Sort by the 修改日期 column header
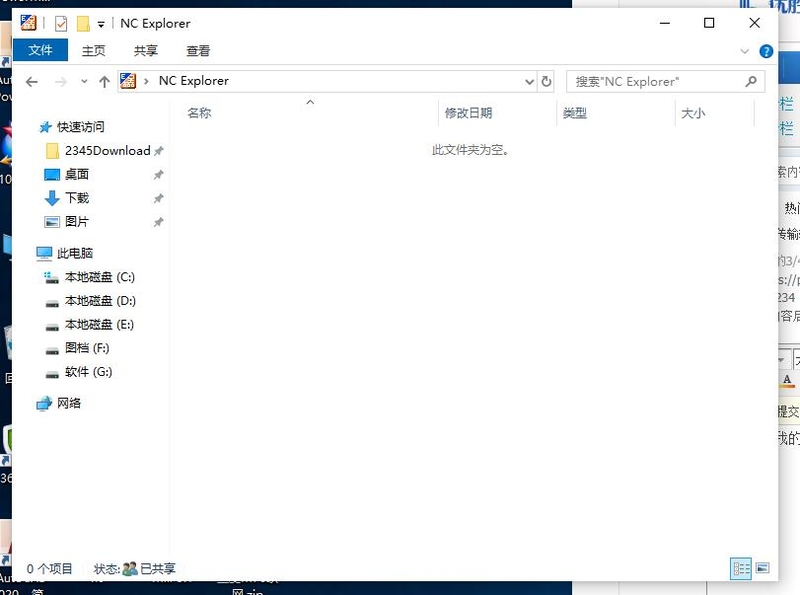Viewport: 800px width, 595px height. (468, 113)
